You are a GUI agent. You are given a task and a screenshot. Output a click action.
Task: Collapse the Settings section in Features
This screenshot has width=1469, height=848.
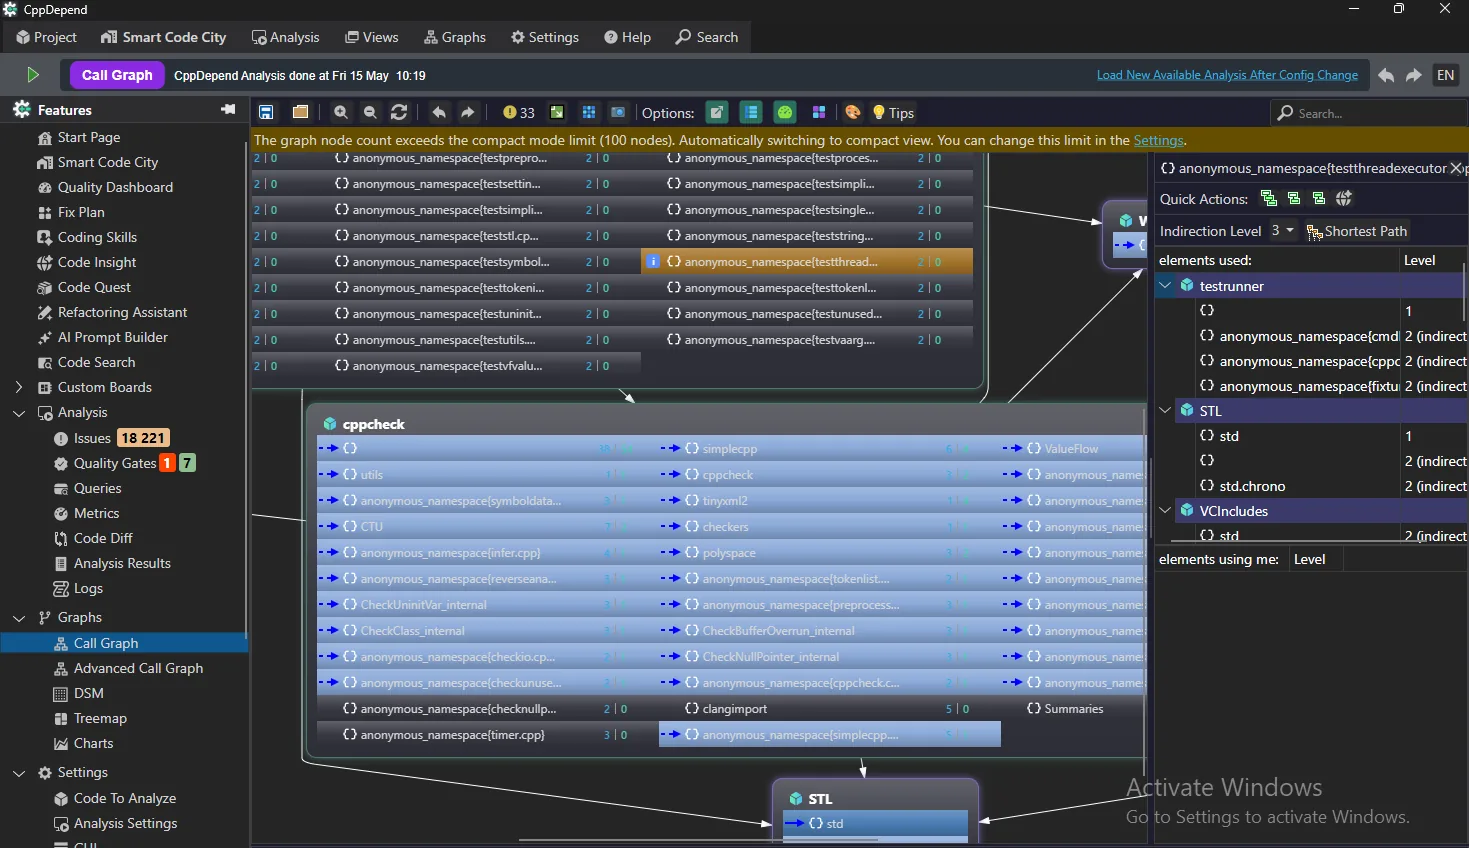pos(18,772)
